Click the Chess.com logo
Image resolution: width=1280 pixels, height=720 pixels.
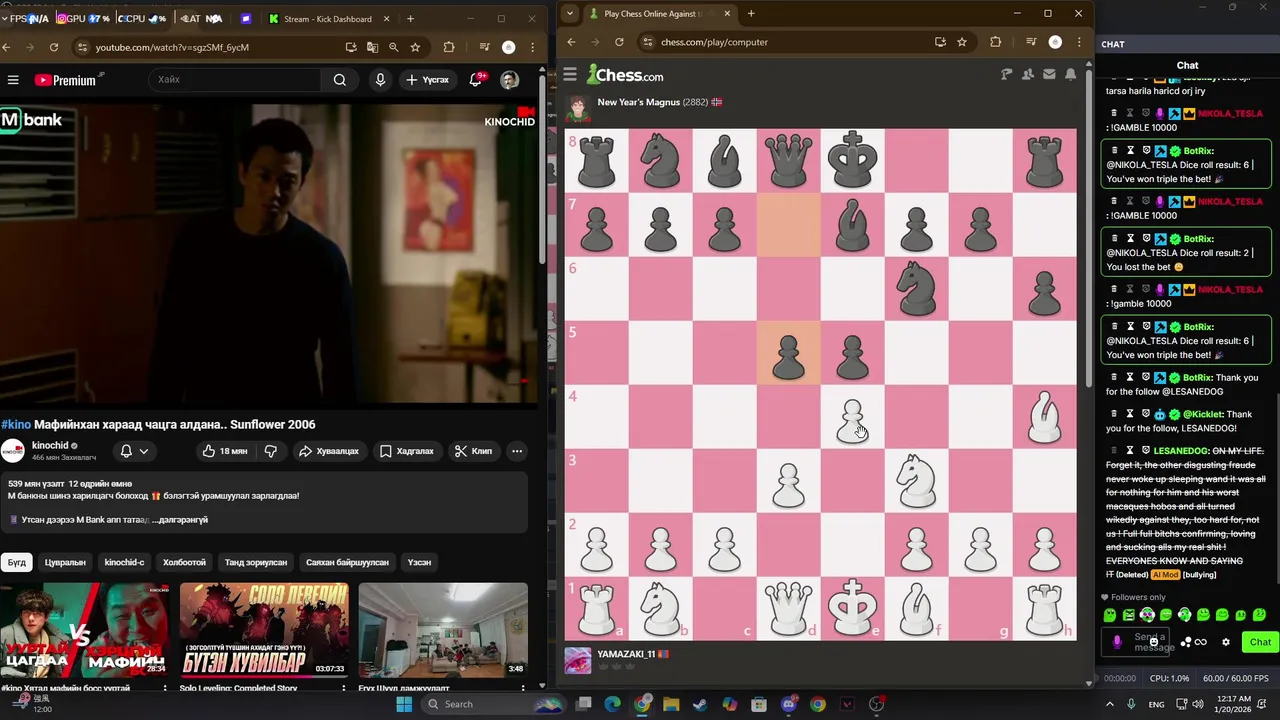click(x=625, y=75)
